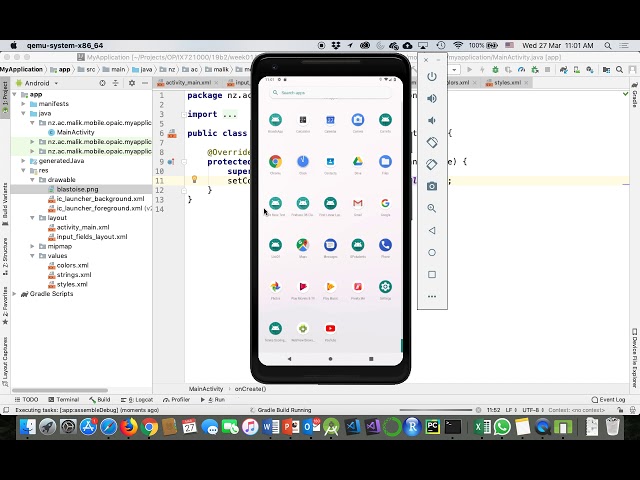Open the Phone app in emulator
Image resolution: width=640 pixels, height=480 pixels.
pos(385,245)
